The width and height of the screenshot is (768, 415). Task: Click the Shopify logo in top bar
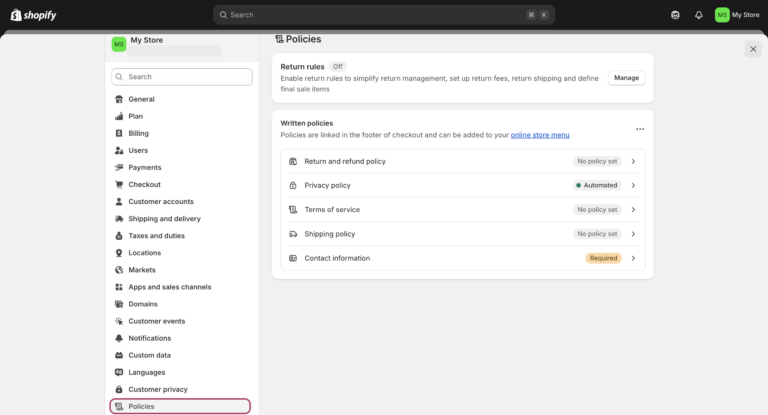click(x=33, y=15)
